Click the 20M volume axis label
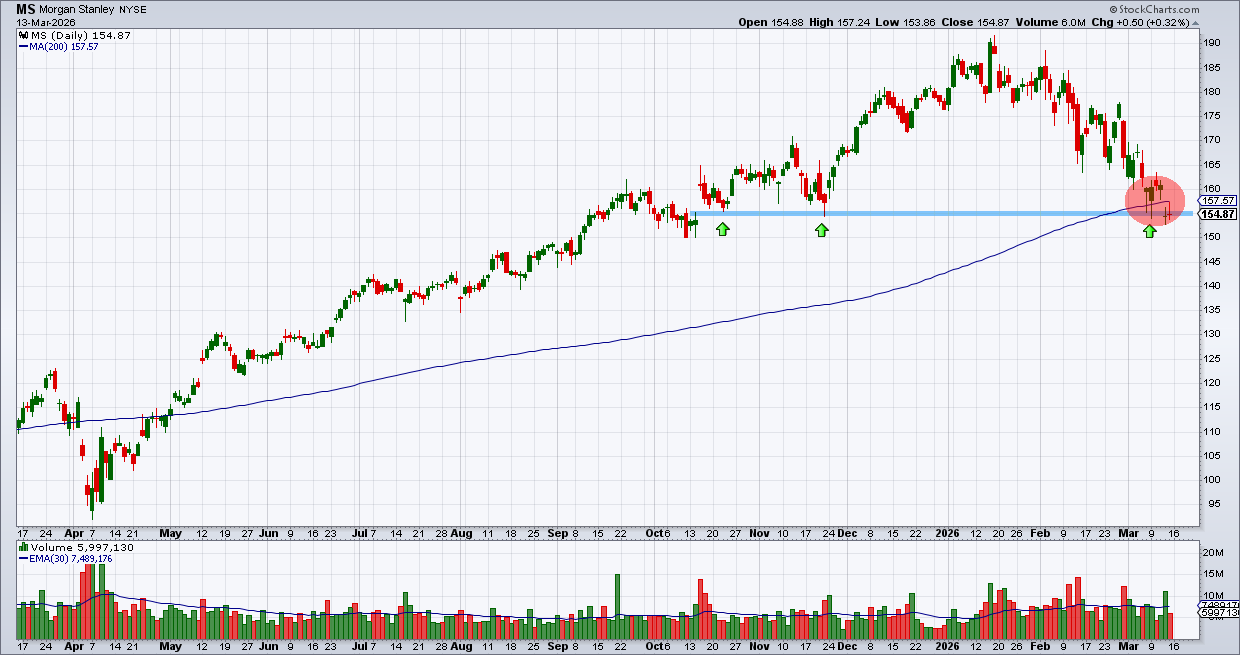This screenshot has width=1240, height=655. (1212, 553)
